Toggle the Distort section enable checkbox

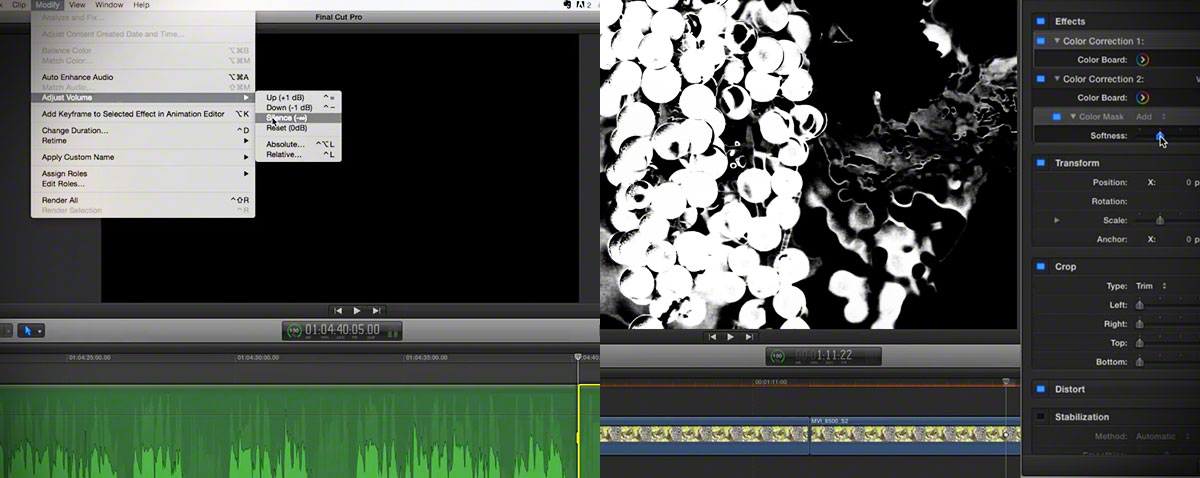1040,389
